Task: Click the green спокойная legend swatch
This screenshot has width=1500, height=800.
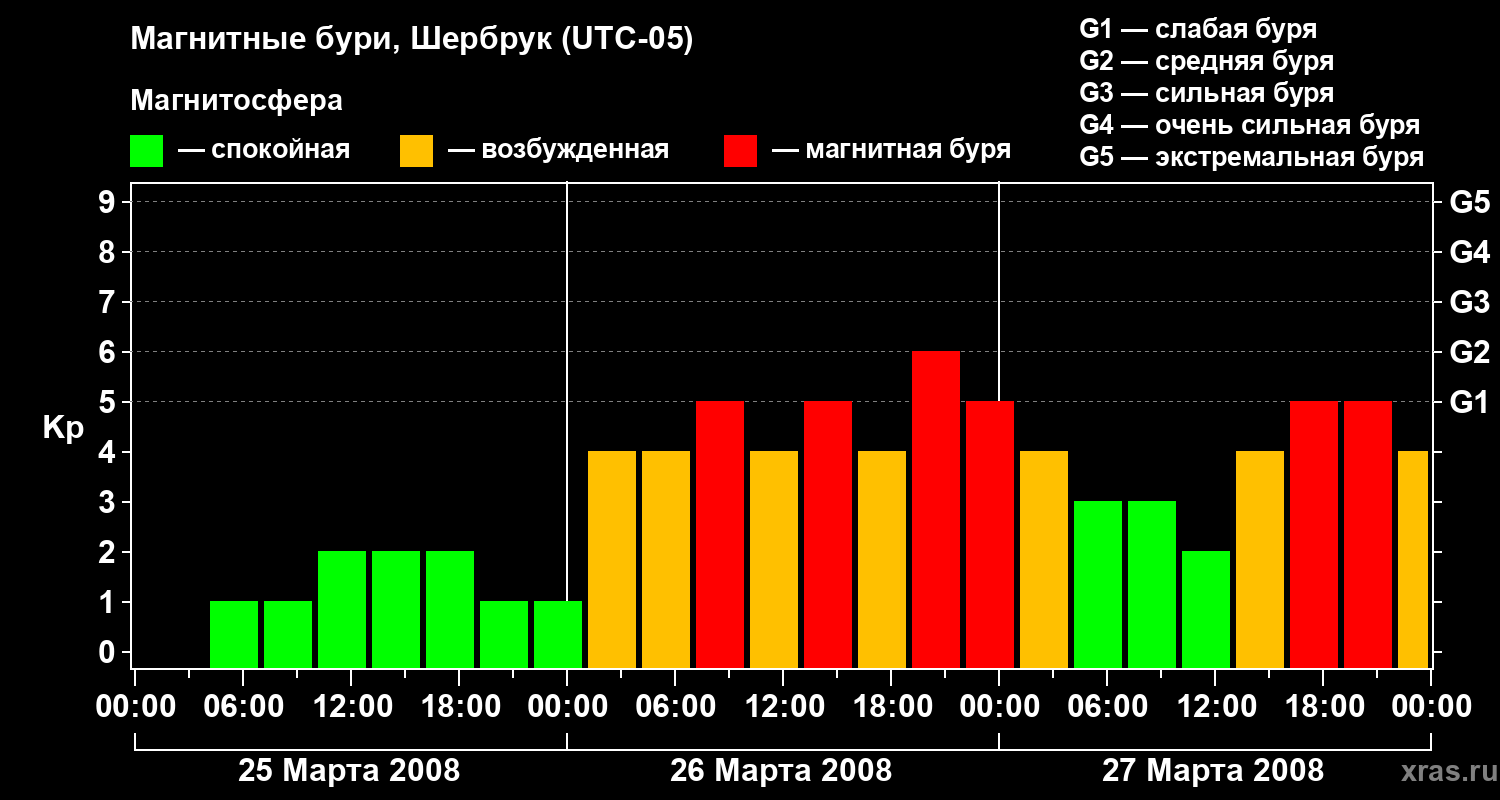Action: [146, 151]
